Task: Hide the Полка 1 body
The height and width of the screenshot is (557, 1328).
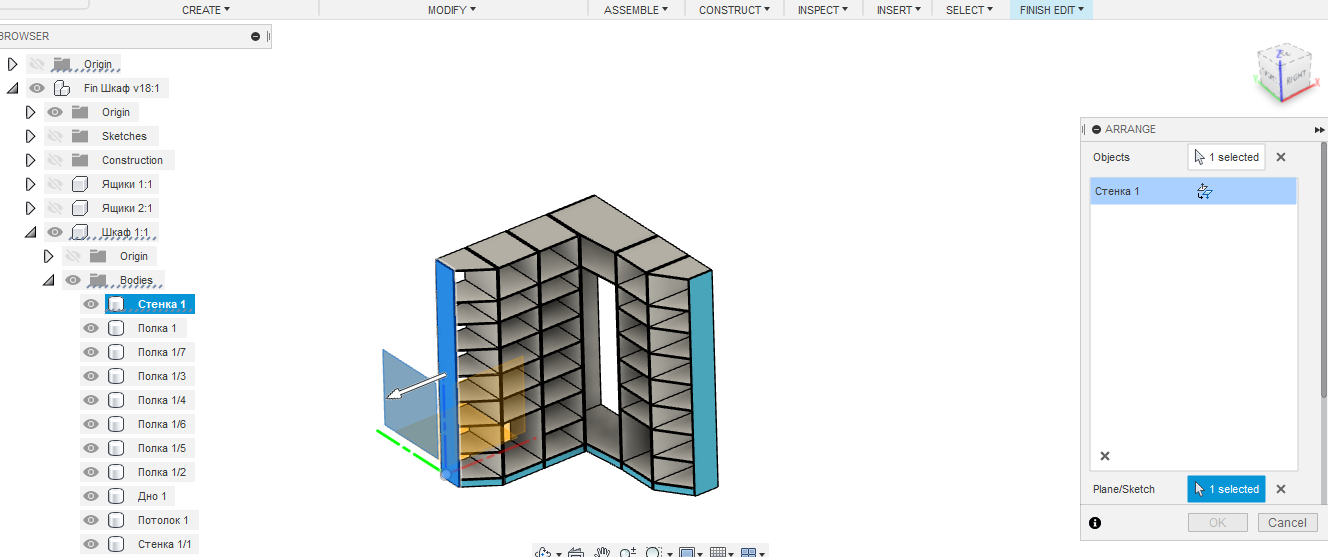Action: (x=91, y=328)
